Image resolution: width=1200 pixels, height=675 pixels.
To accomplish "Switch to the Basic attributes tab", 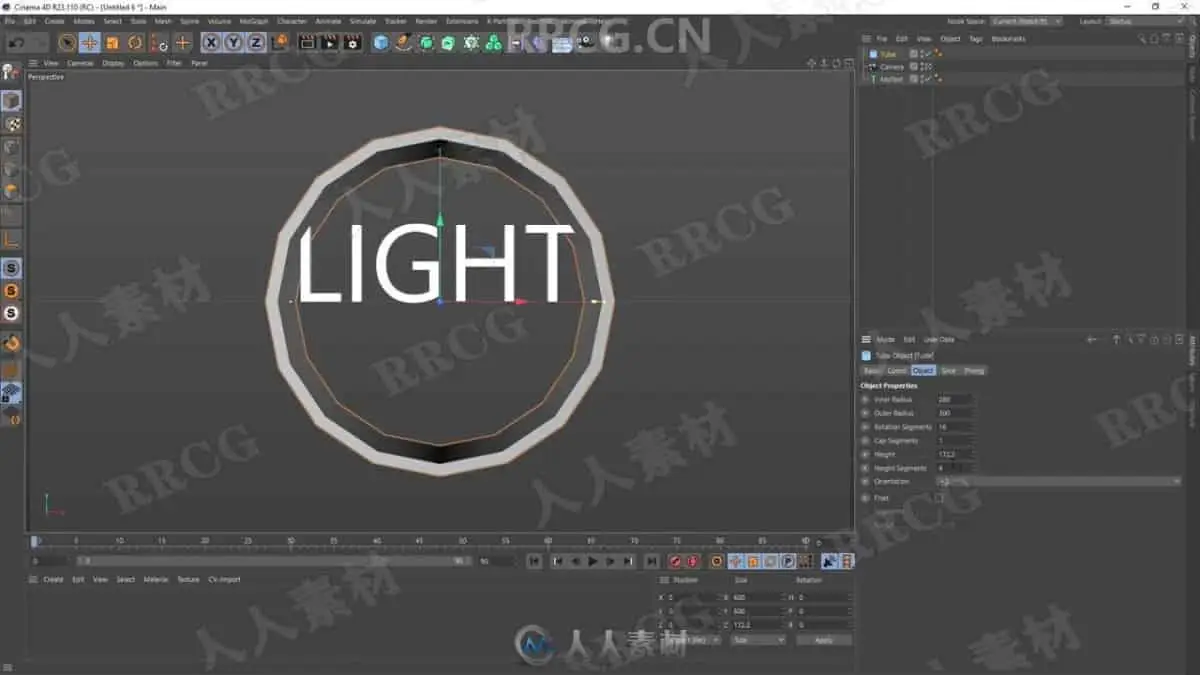I will pyautogui.click(x=871, y=370).
